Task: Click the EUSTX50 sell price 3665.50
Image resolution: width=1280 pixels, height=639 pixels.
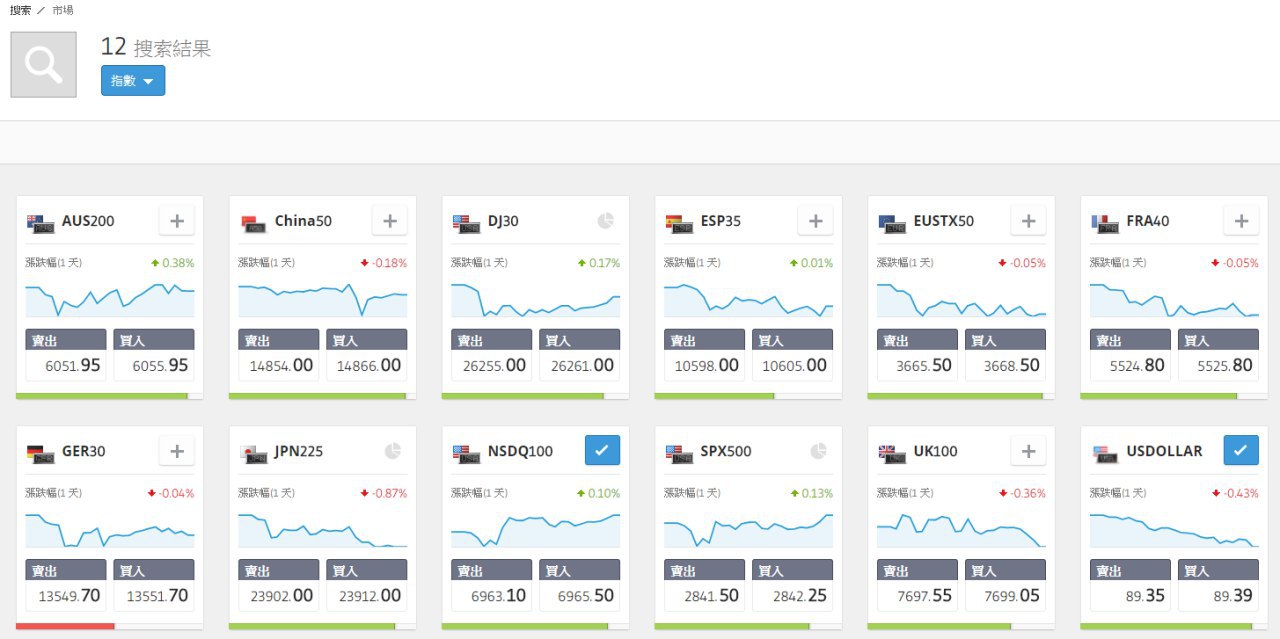Action: [x=918, y=366]
